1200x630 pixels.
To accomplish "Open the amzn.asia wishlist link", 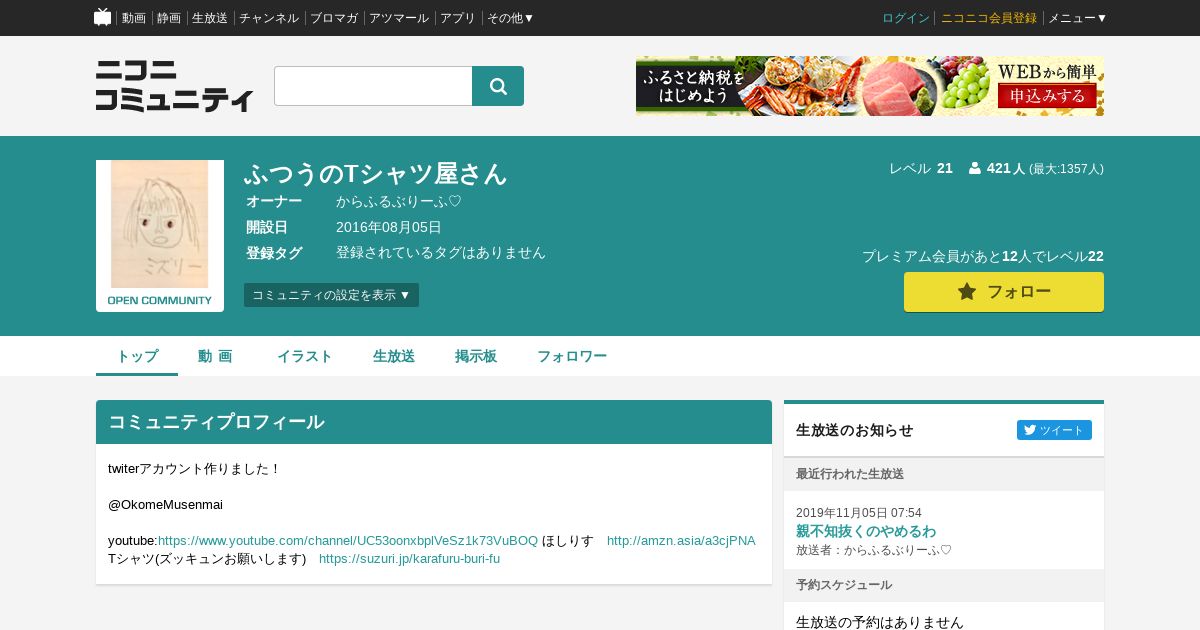I will coord(681,541).
